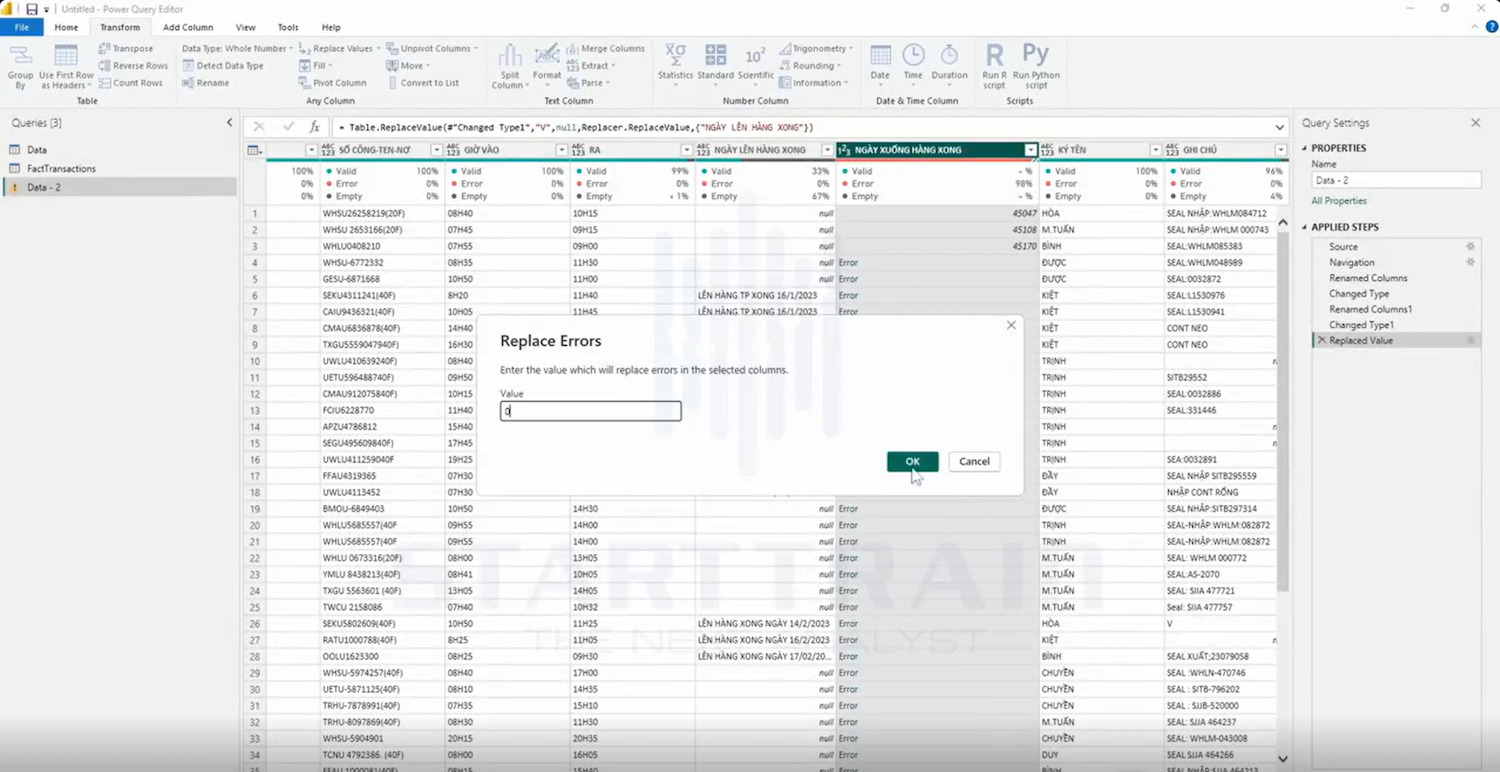Open the File tab
The image size is (1500, 772).
(x=21, y=27)
